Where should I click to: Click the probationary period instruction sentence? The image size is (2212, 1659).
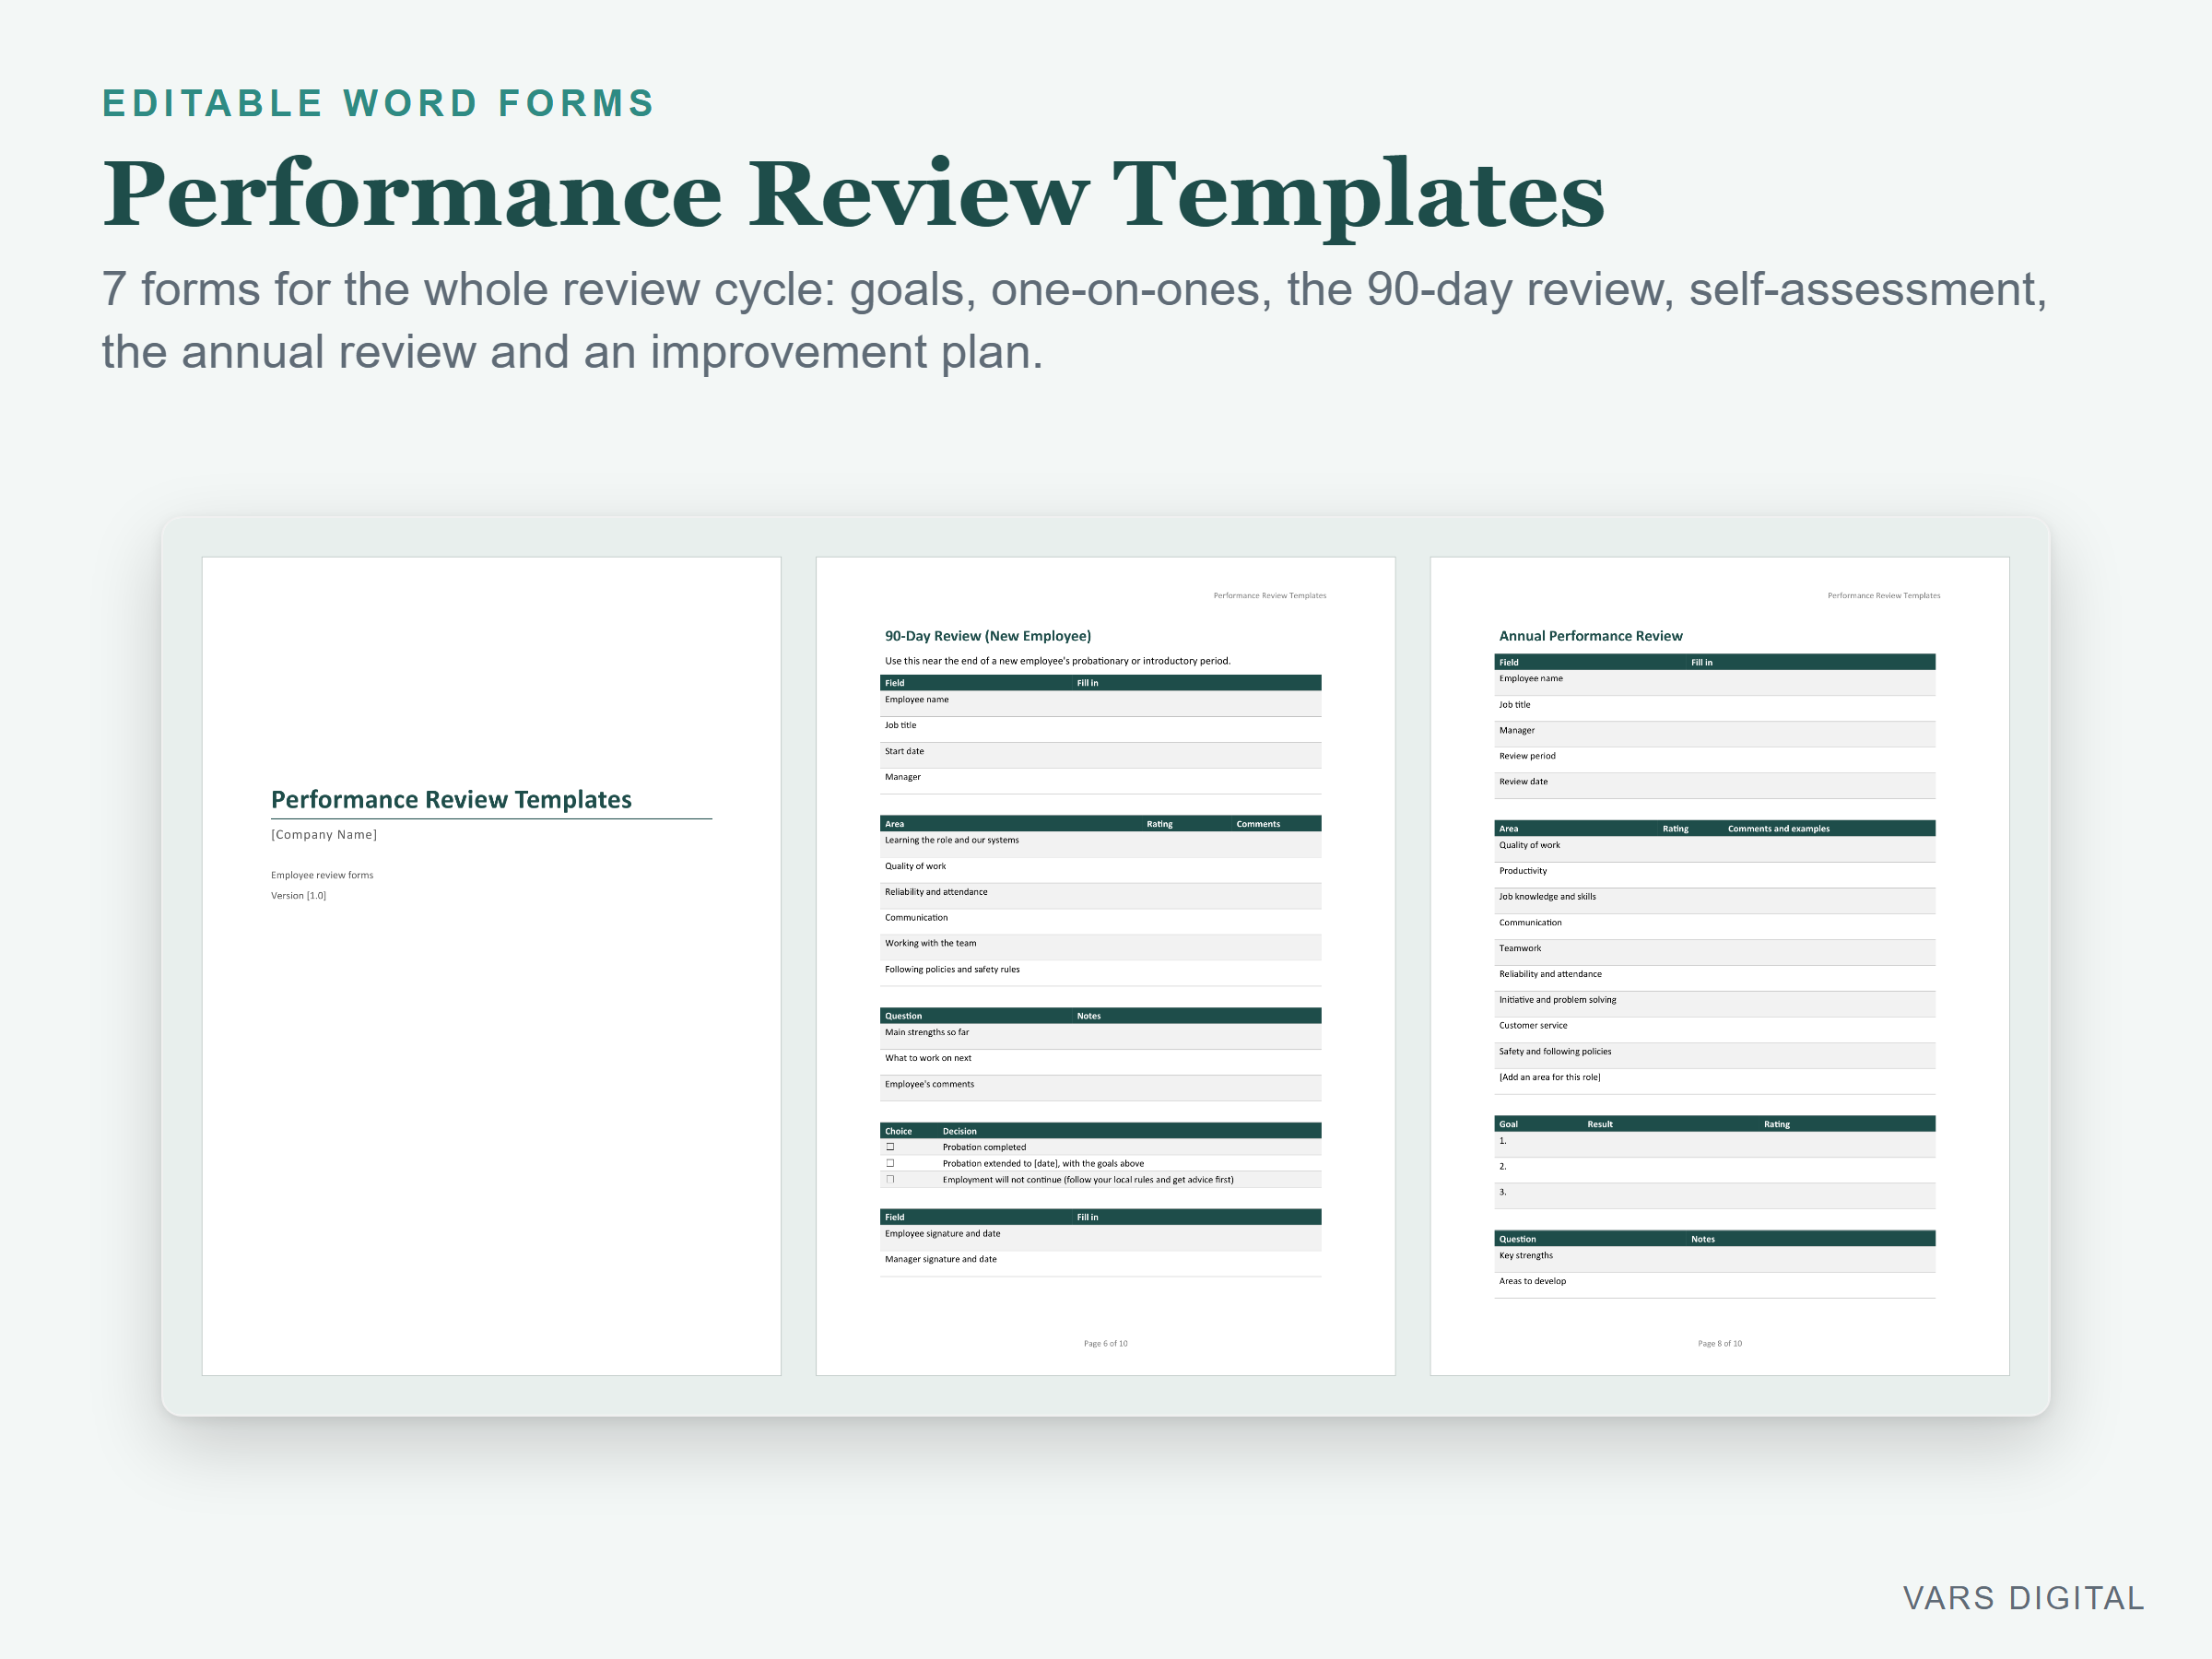[1057, 661]
